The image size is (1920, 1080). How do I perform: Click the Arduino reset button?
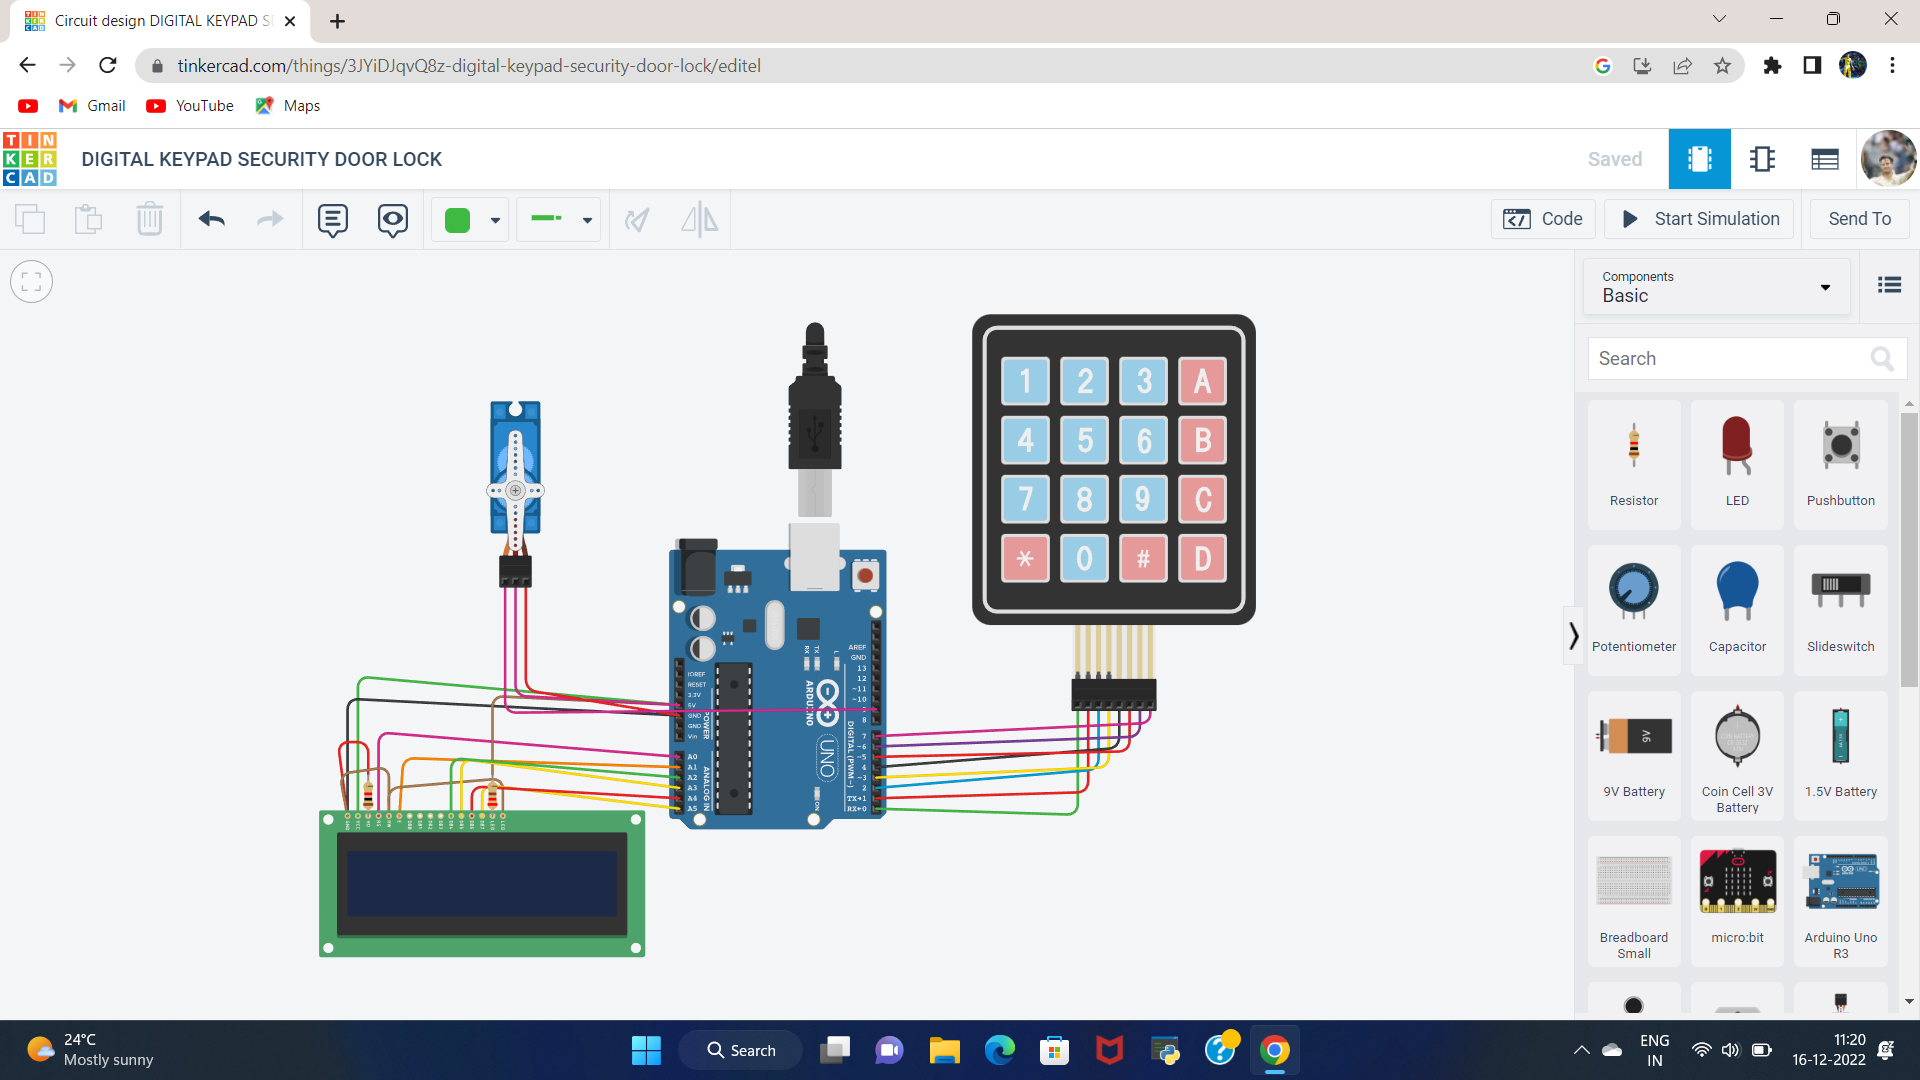[865, 575]
